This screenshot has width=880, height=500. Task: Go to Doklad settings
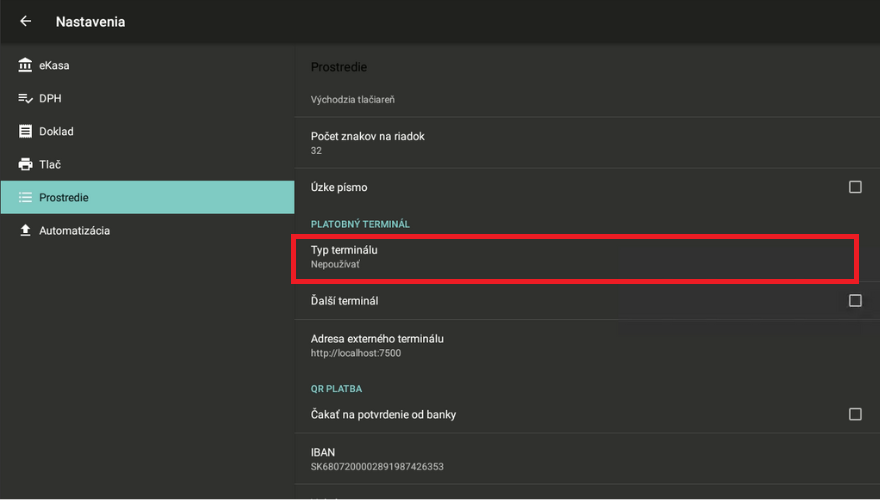56,131
